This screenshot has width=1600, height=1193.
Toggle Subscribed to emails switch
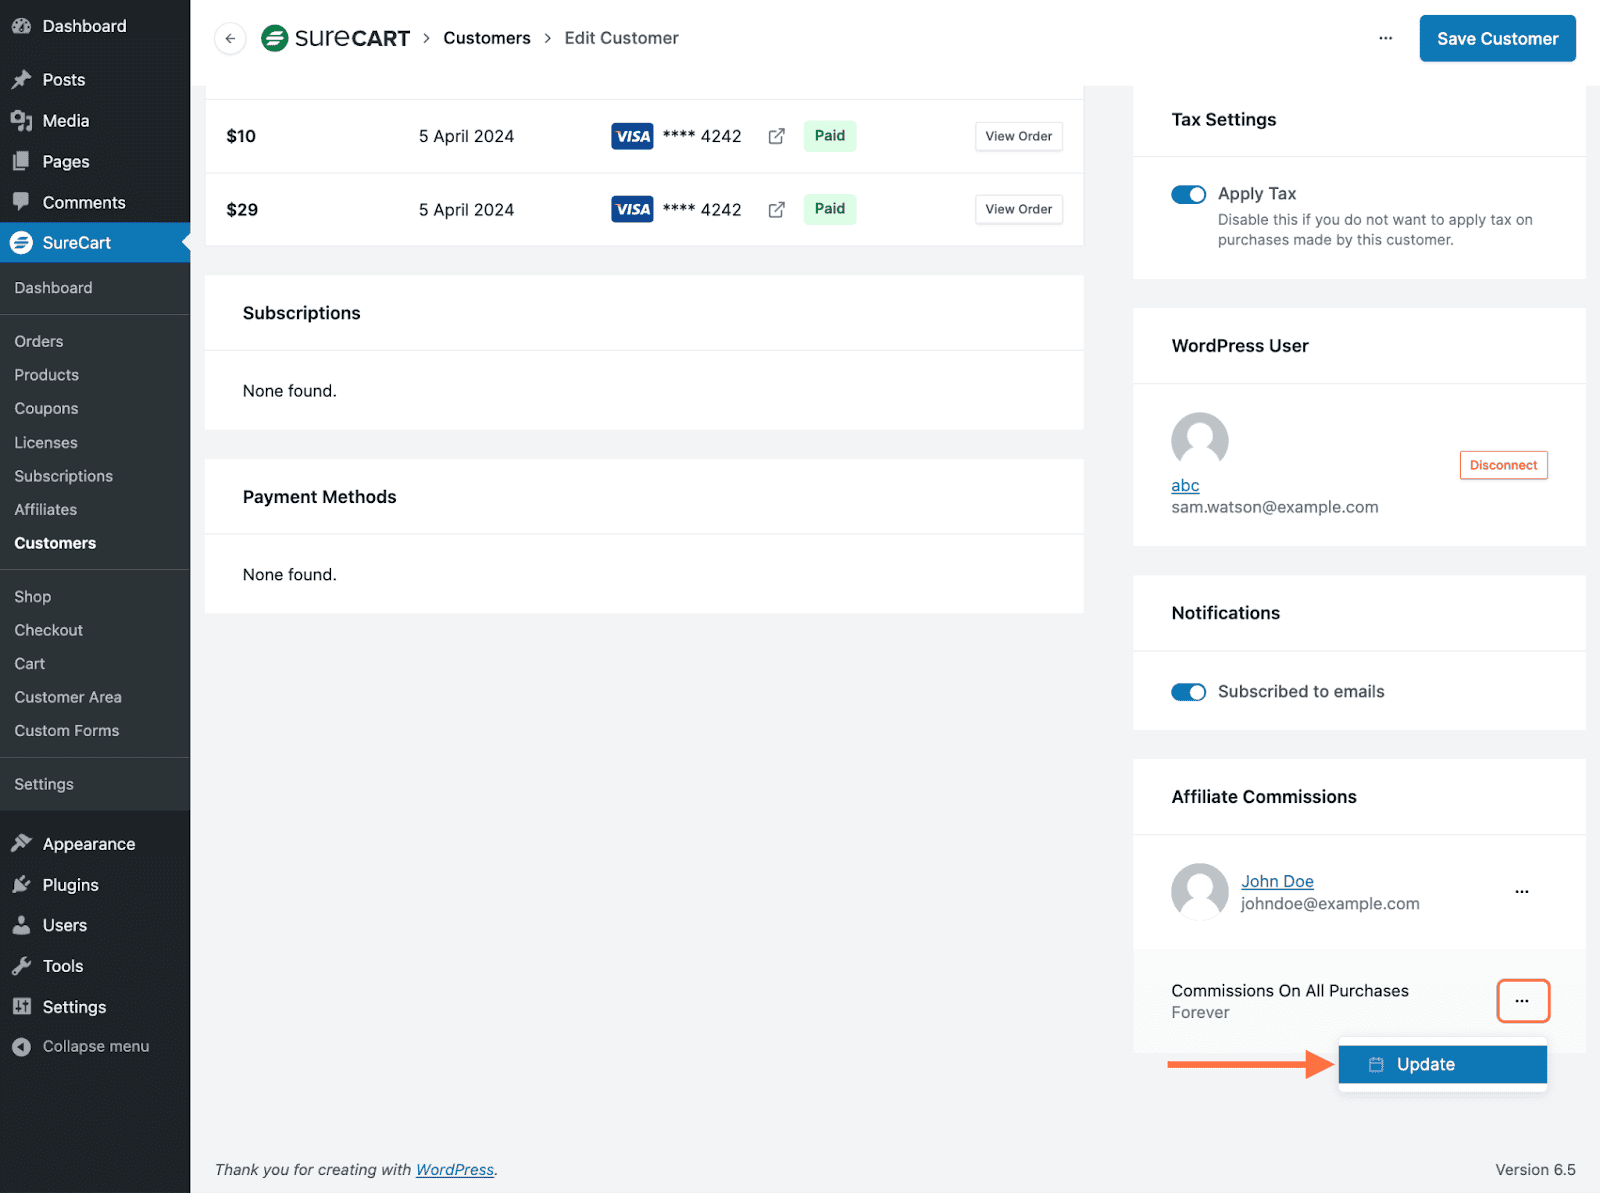click(x=1188, y=692)
